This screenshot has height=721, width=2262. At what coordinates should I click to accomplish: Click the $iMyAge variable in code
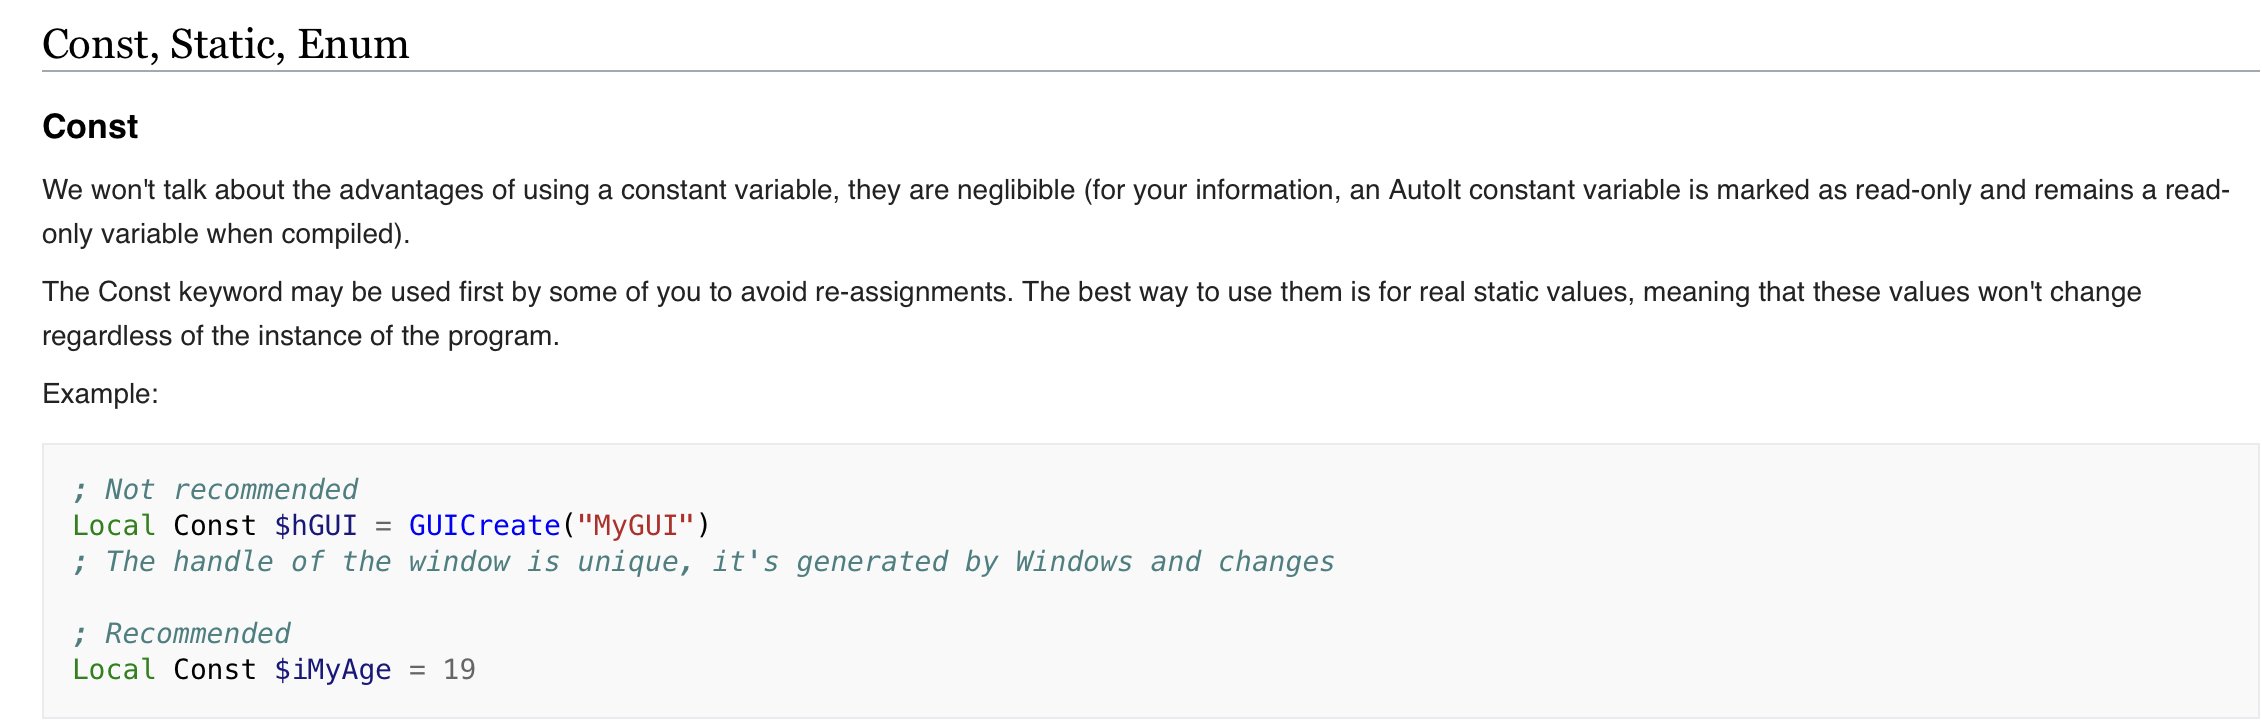pos(332,670)
